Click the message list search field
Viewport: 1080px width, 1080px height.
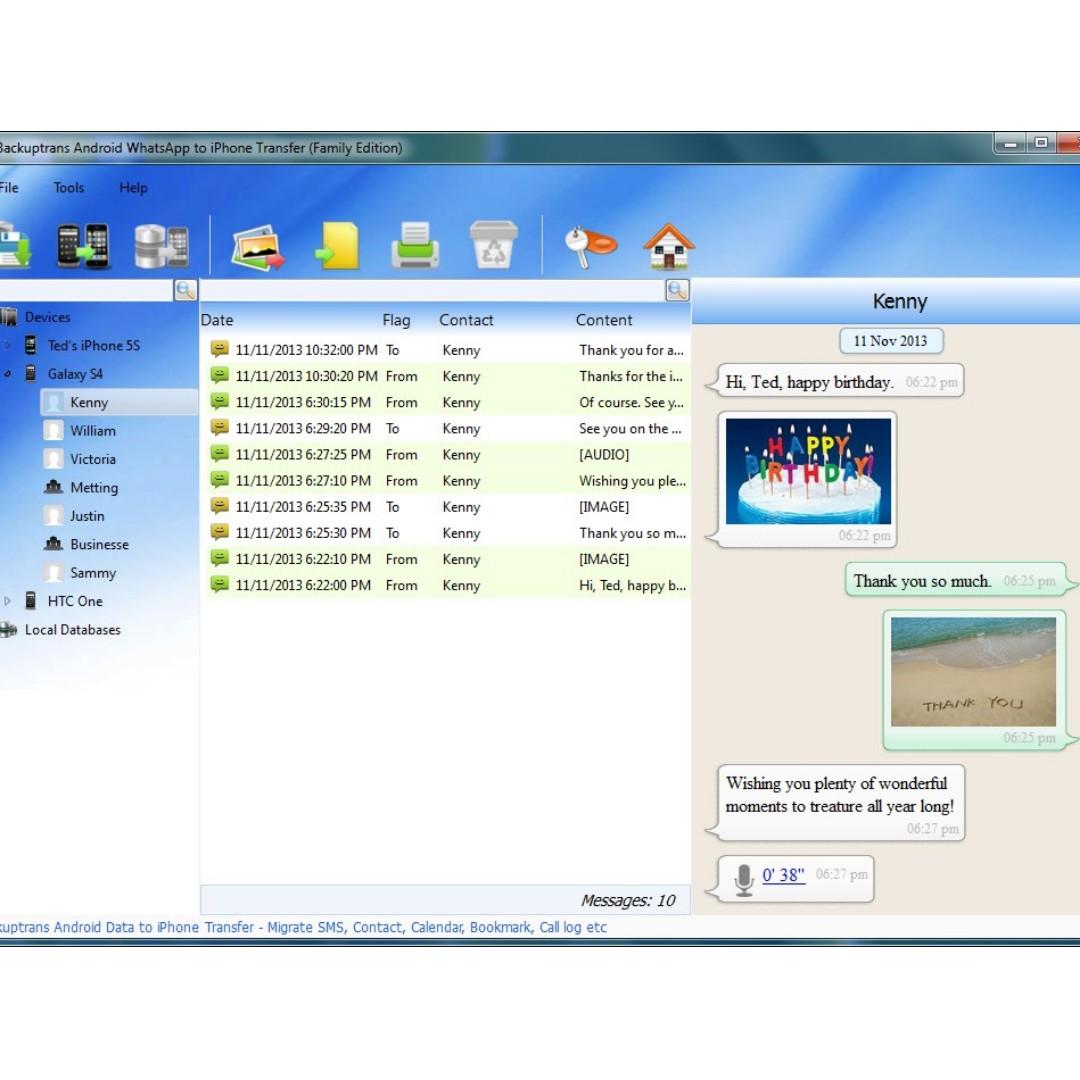[x=433, y=290]
